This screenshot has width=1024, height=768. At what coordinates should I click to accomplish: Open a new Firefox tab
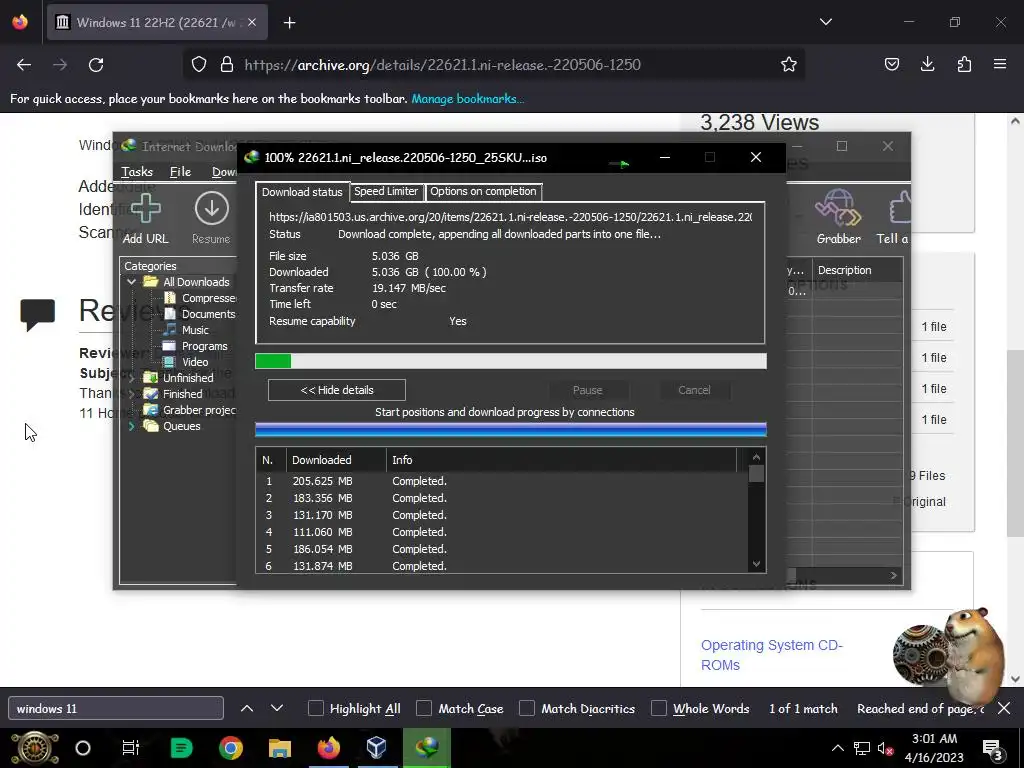coord(290,23)
